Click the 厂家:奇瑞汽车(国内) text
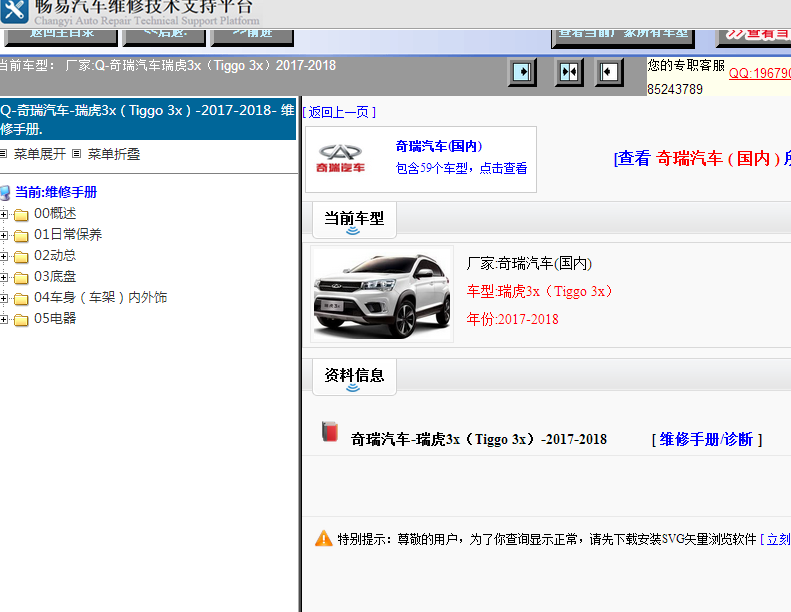 point(529,263)
